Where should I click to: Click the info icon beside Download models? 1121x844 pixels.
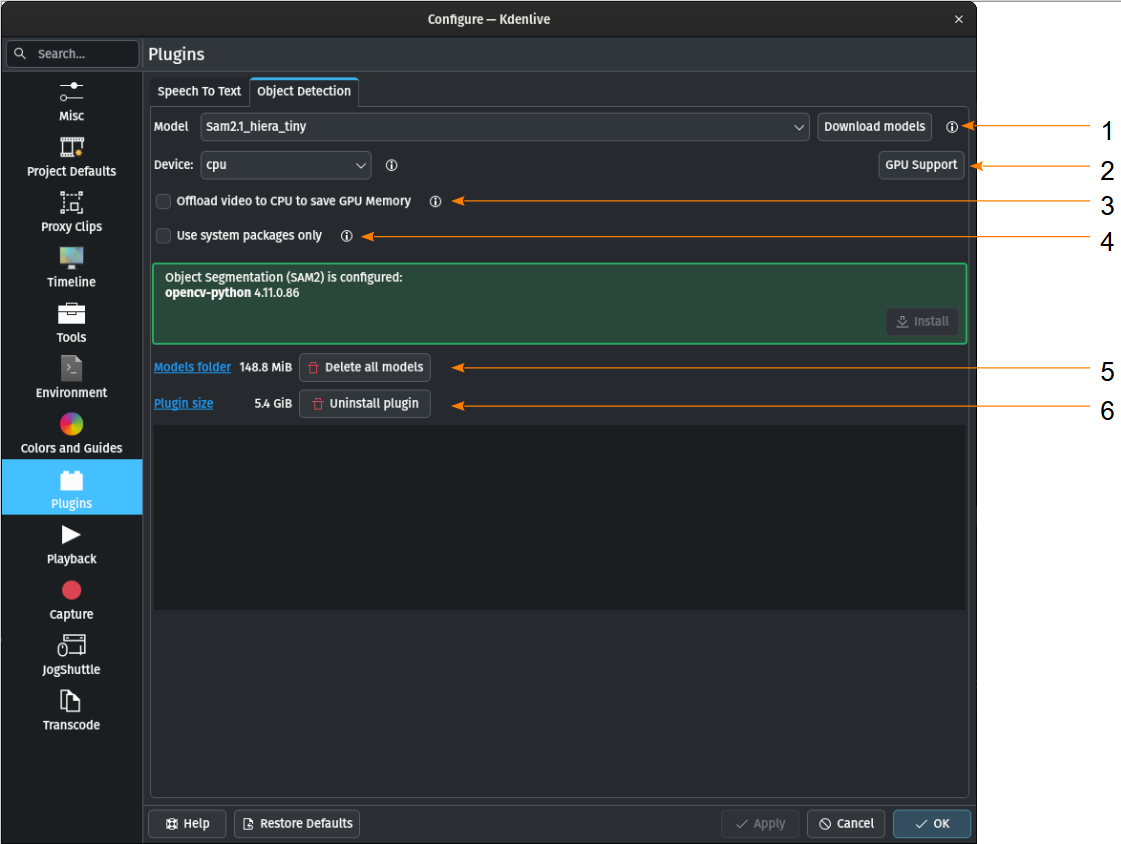952,126
